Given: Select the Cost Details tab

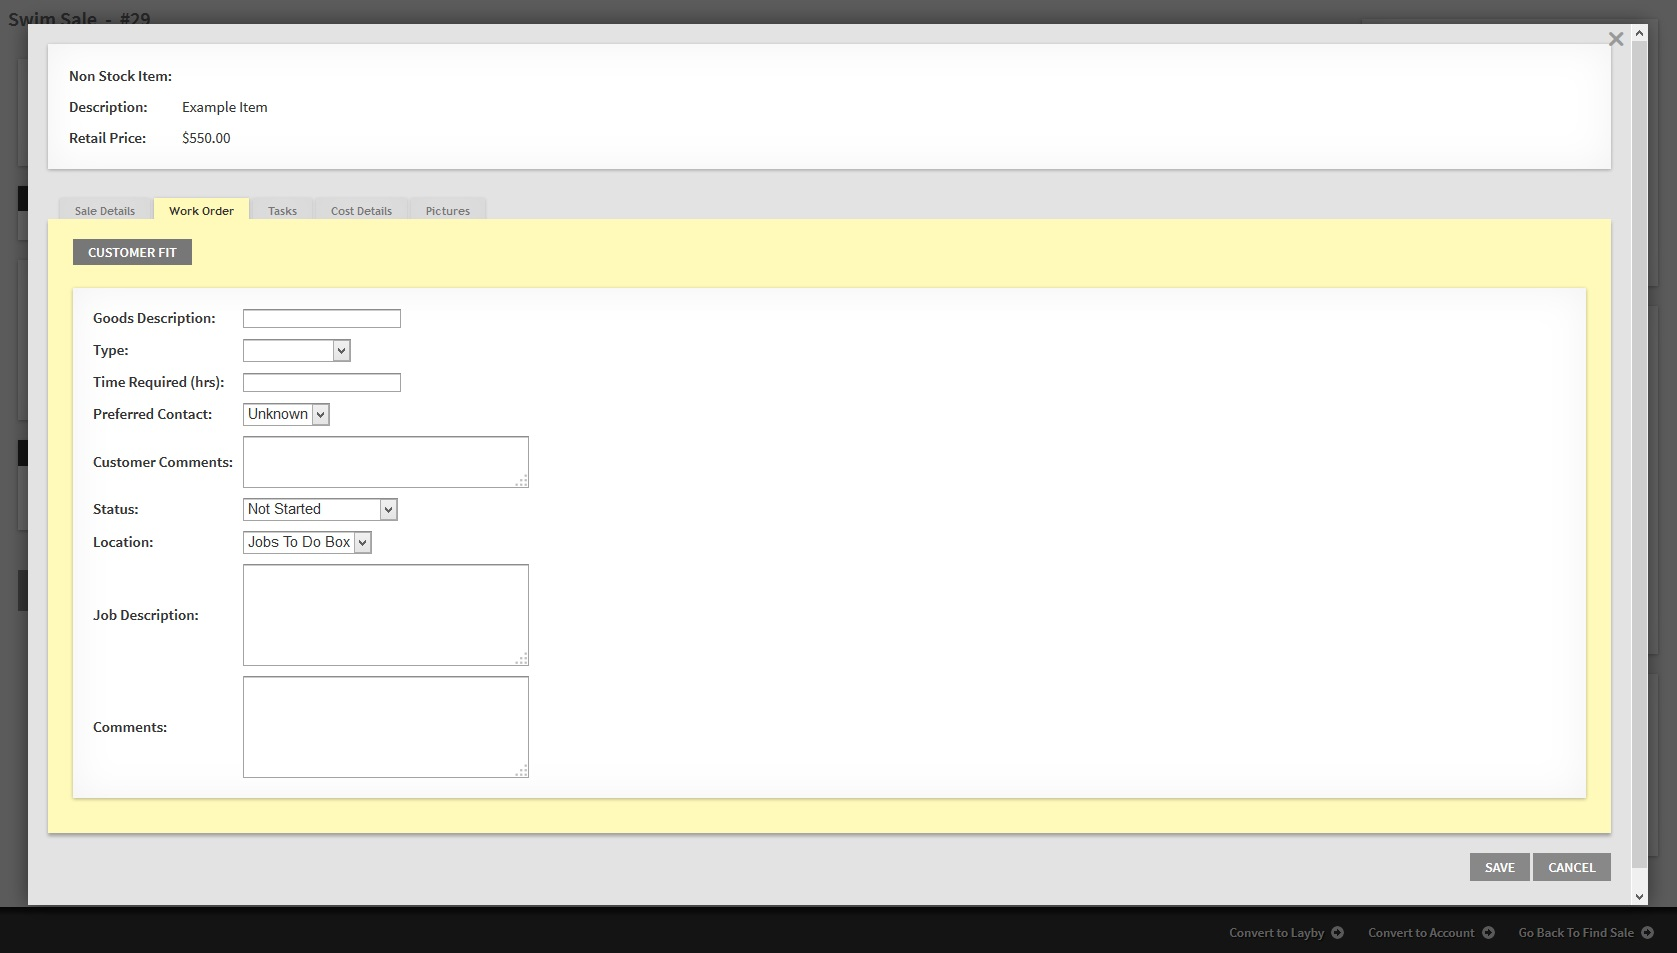Looking at the screenshot, I should 361,211.
